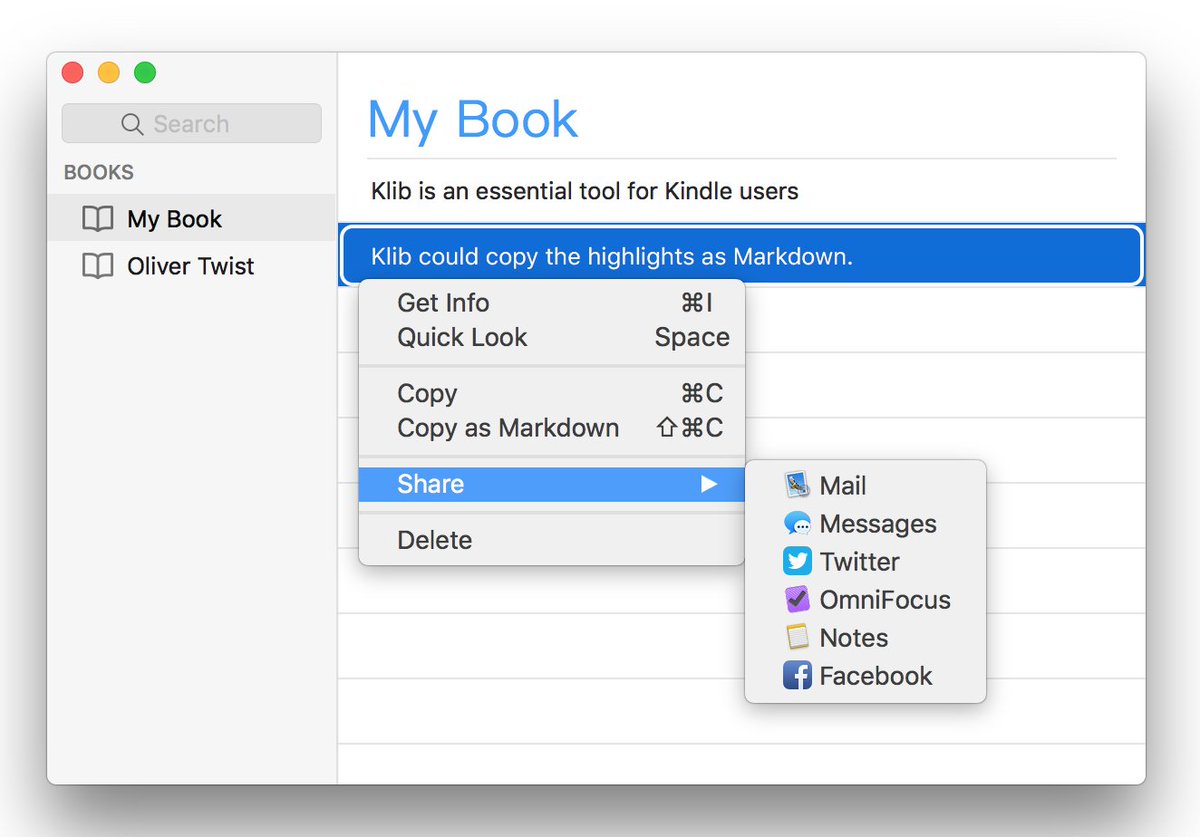1200x837 pixels.
Task: Close the window with red button
Action: (x=73, y=73)
